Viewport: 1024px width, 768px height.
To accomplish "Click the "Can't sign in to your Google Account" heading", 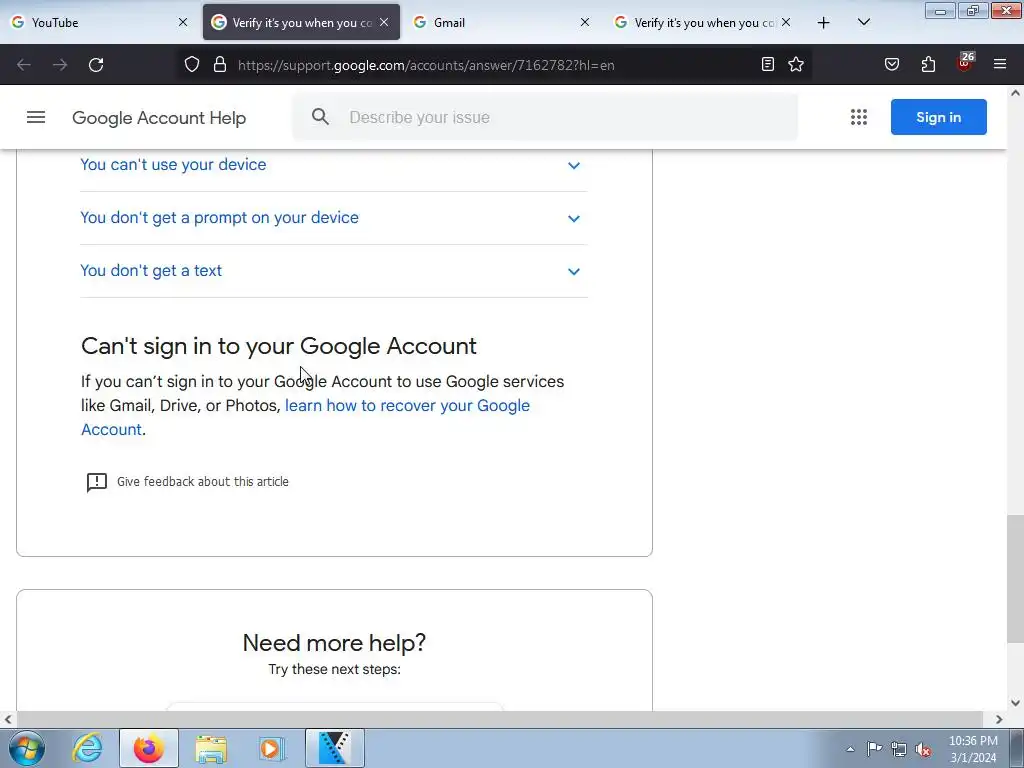I will pos(279,346).
